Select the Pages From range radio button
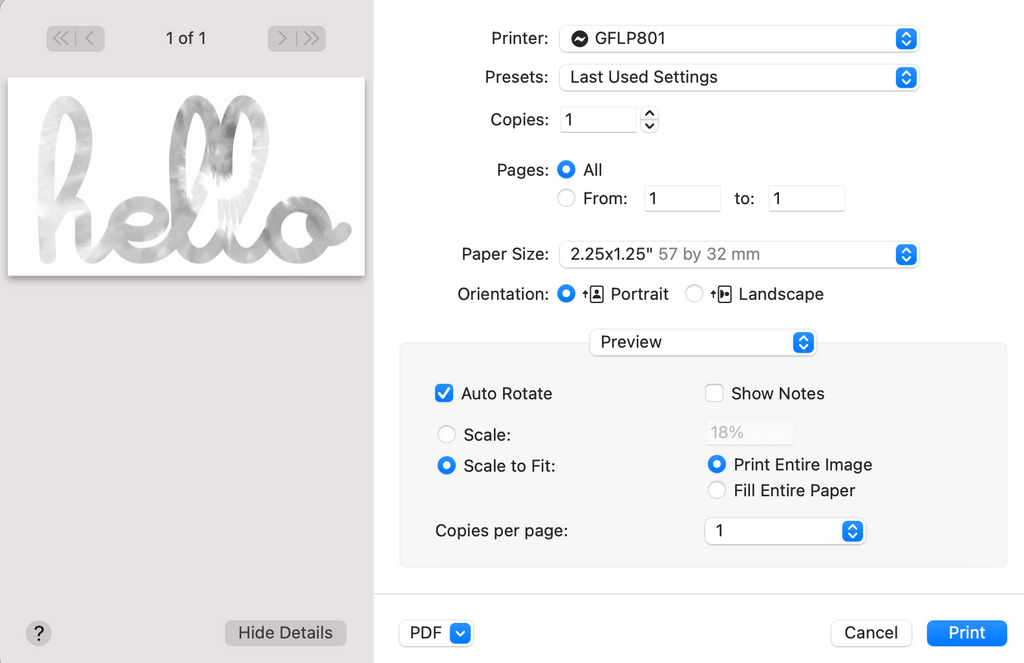Viewport: 1024px width, 663px height. [566, 198]
